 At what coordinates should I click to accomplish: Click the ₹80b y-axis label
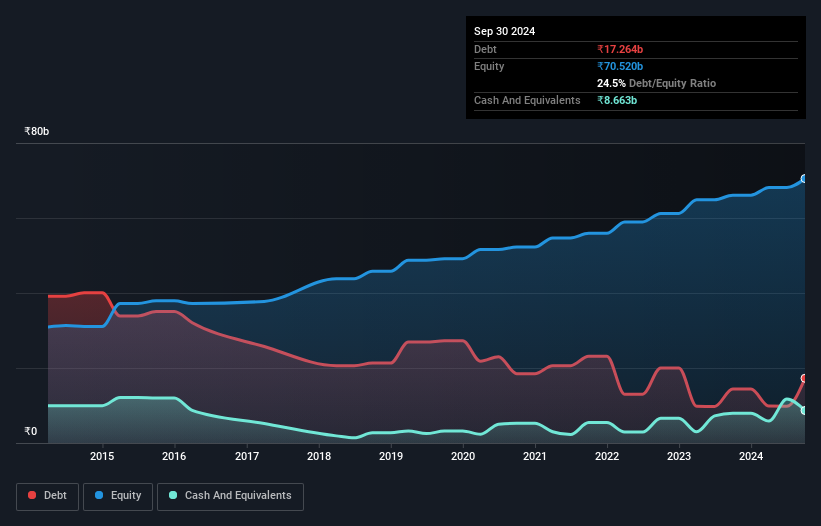click(x=37, y=131)
